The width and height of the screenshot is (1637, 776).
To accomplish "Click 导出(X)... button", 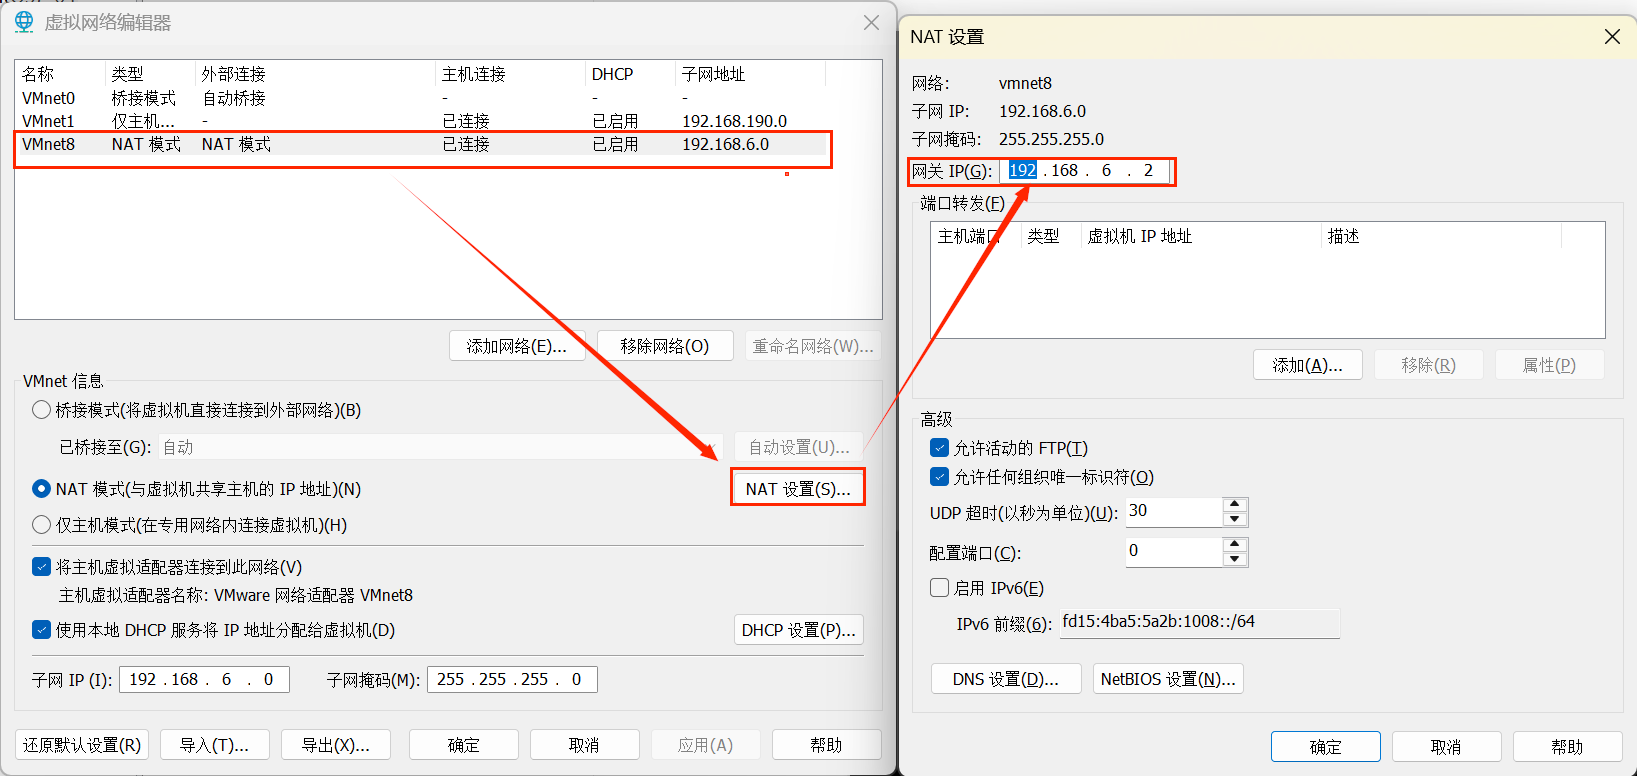I will [336, 745].
